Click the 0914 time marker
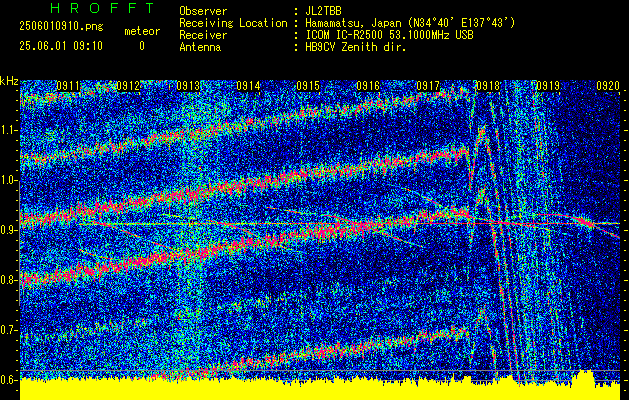629x400 pixels. 248,85
